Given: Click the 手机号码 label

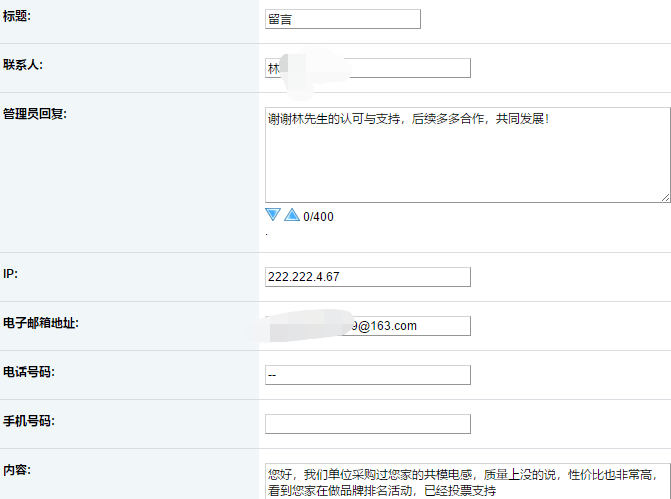Looking at the screenshot, I should pos(28,420).
